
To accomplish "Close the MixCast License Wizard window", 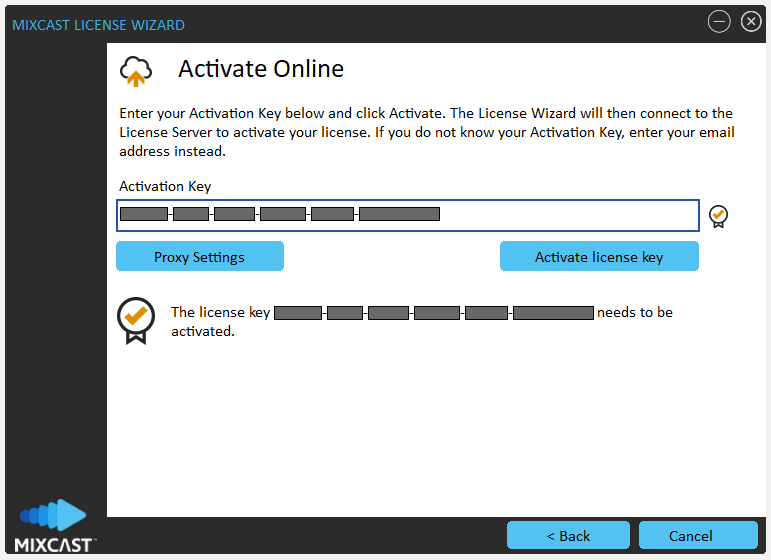I will coord(751,22).
